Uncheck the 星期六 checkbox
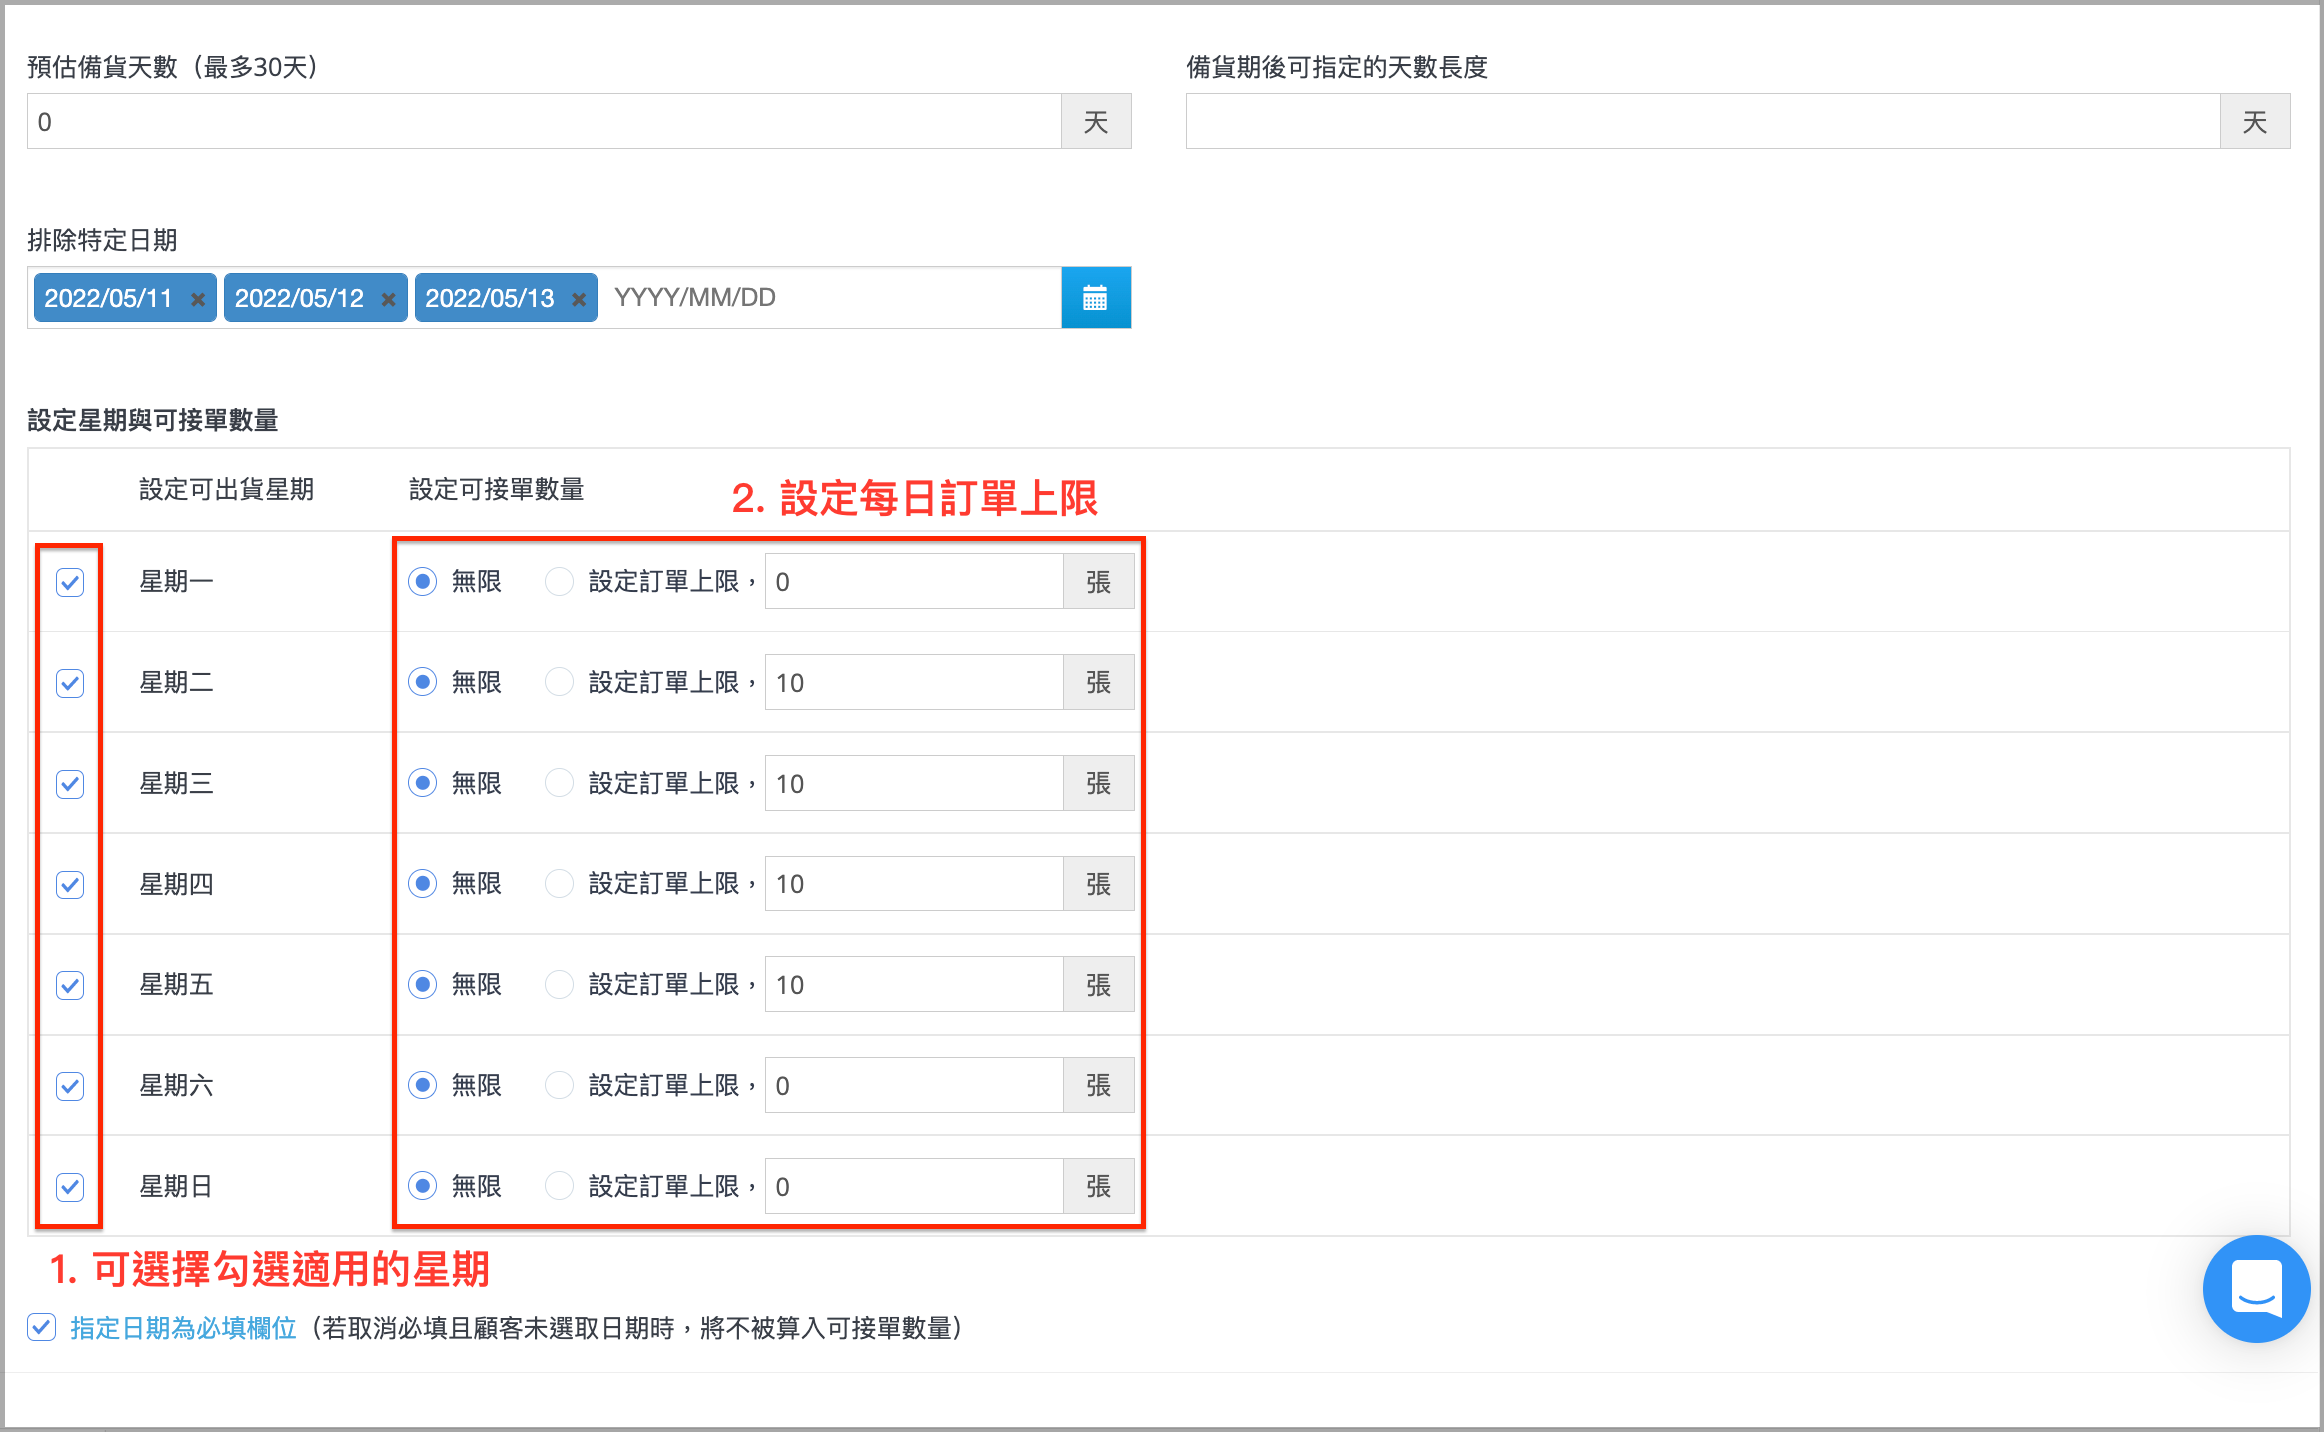Image resolution: width=2324 pixels, height=1432 pixels. [70, 1086]
